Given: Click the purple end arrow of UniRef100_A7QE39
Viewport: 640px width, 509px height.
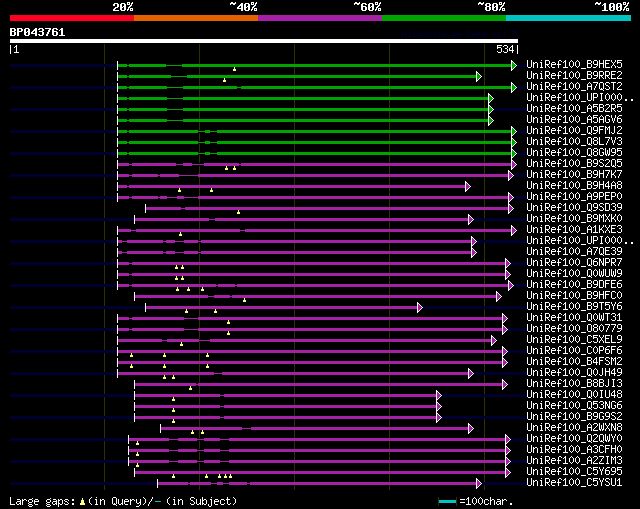Looking at the screenshot, I should [x=474, y=253].
